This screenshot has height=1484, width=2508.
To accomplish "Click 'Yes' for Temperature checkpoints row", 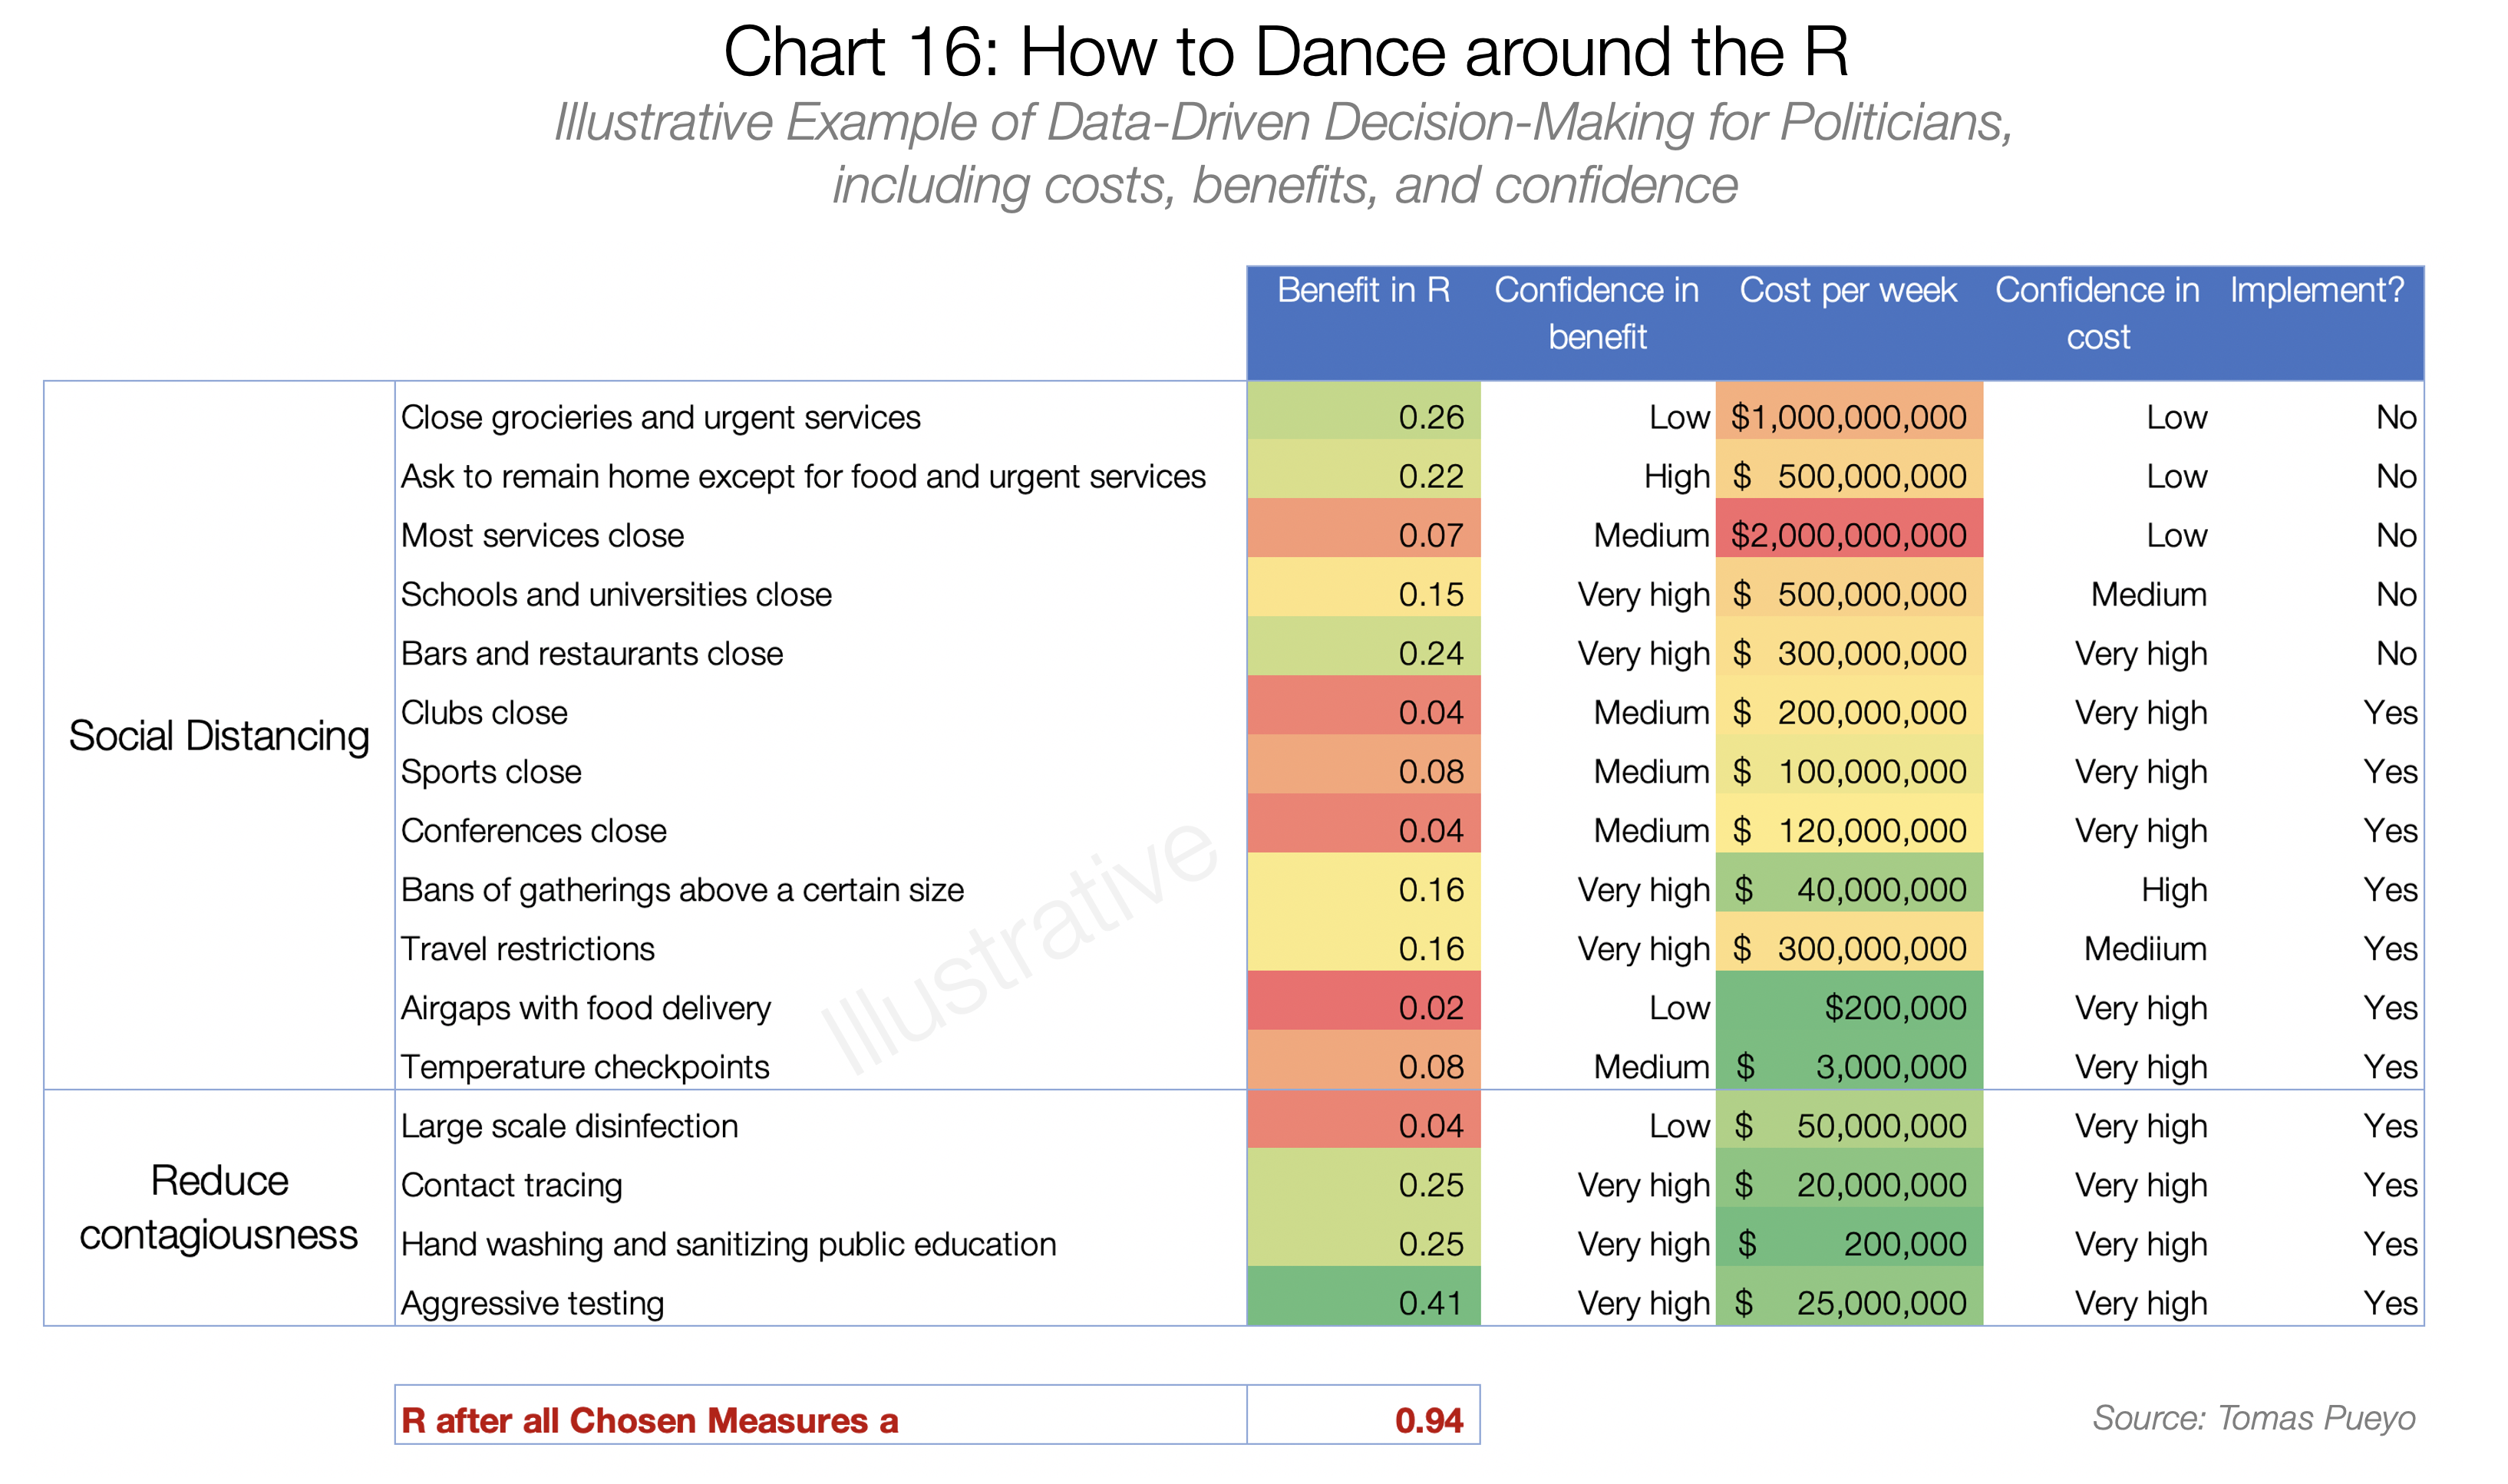I will pyautogui.click(x=2389, y=1066).
